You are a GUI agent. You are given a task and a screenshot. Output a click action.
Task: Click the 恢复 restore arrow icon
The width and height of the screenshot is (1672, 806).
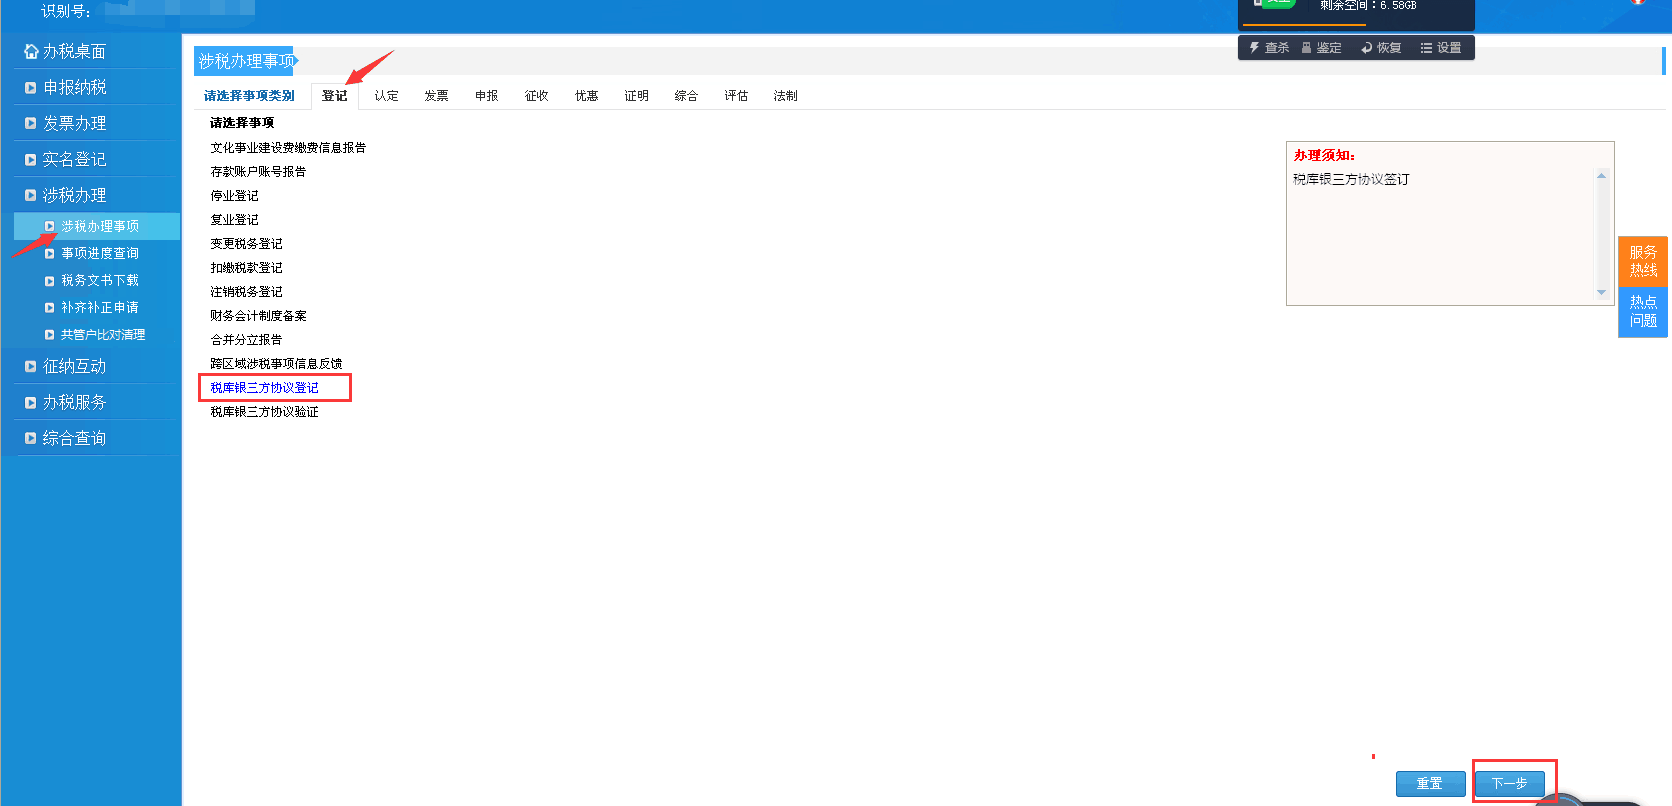pyautogui.click(x=1366, y=48)
